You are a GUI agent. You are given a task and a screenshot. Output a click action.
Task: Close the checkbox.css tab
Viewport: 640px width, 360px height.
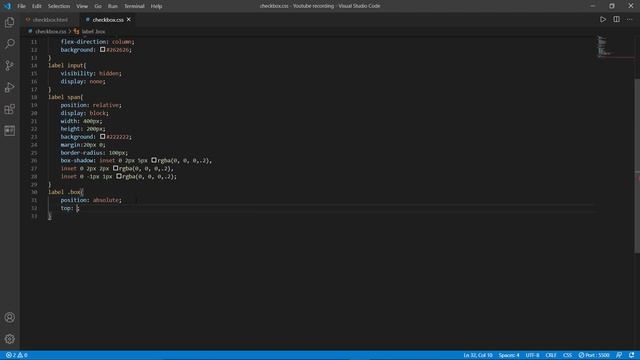coord(129,20)
